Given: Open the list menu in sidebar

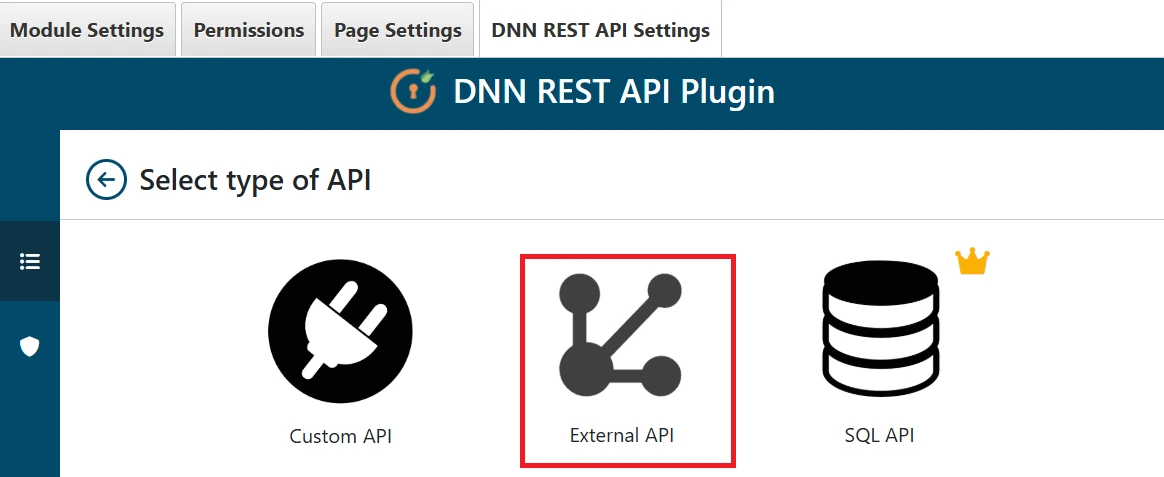Looking at the screenshot, I should 30,261.
